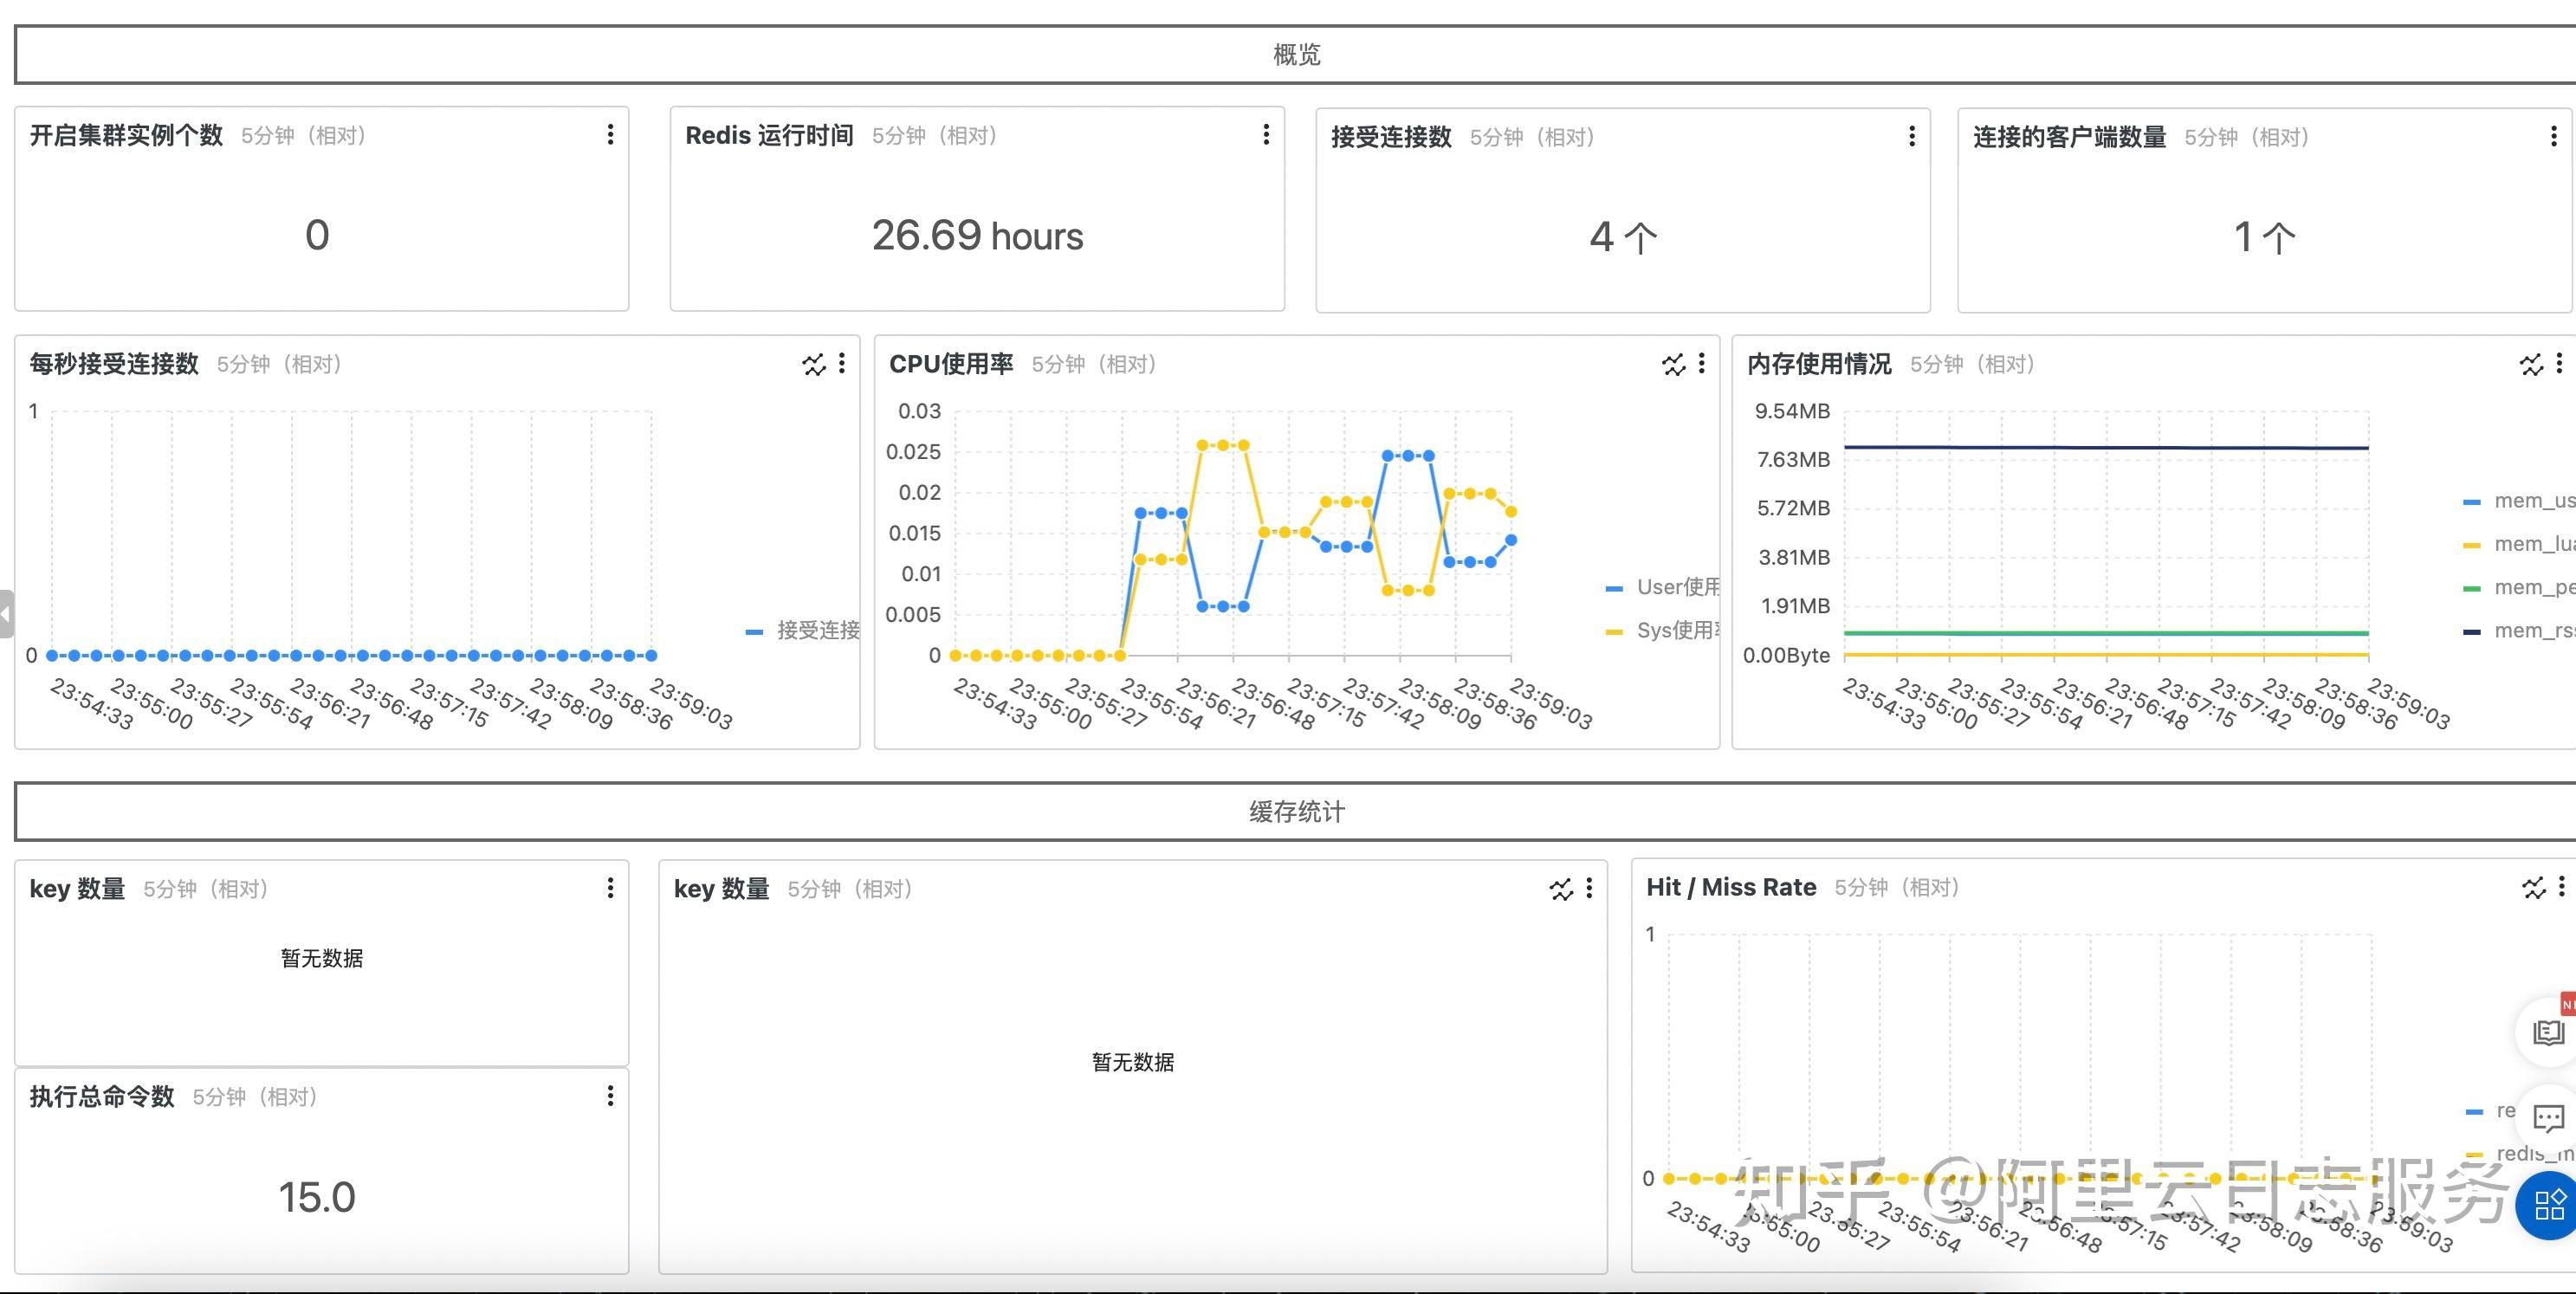Click 暂无数据 in the small key 数量 panel
The image size is (2576, 1294).
(x=322, y=958)
